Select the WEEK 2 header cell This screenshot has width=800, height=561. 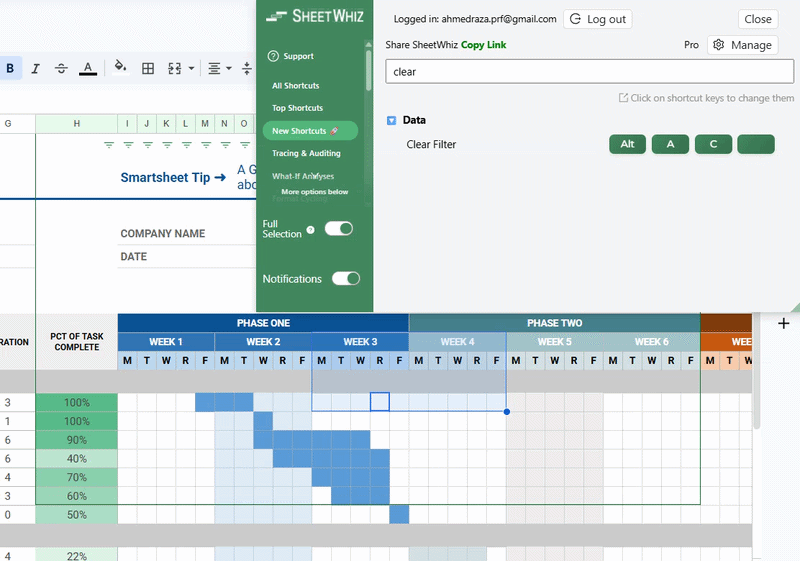(263, 342)
